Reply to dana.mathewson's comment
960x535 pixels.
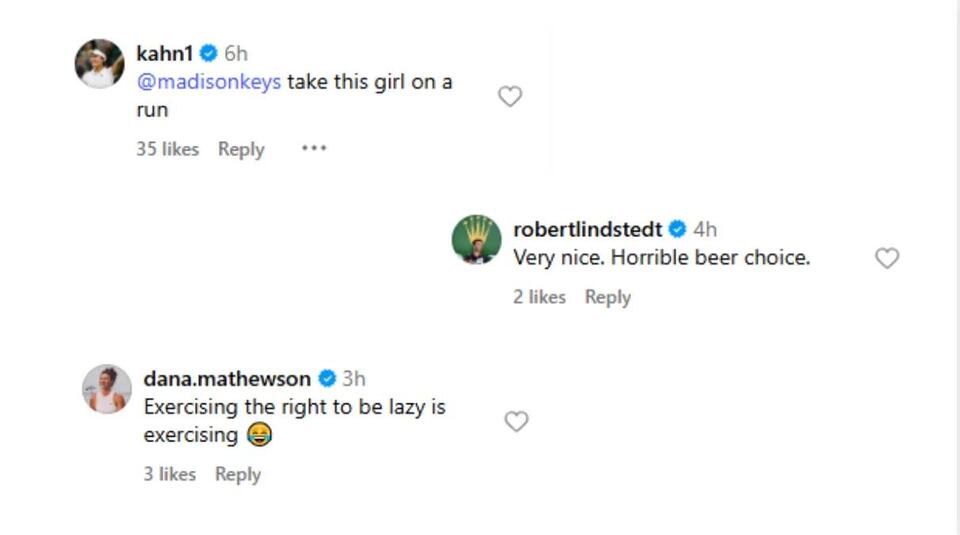click(238, 474)
